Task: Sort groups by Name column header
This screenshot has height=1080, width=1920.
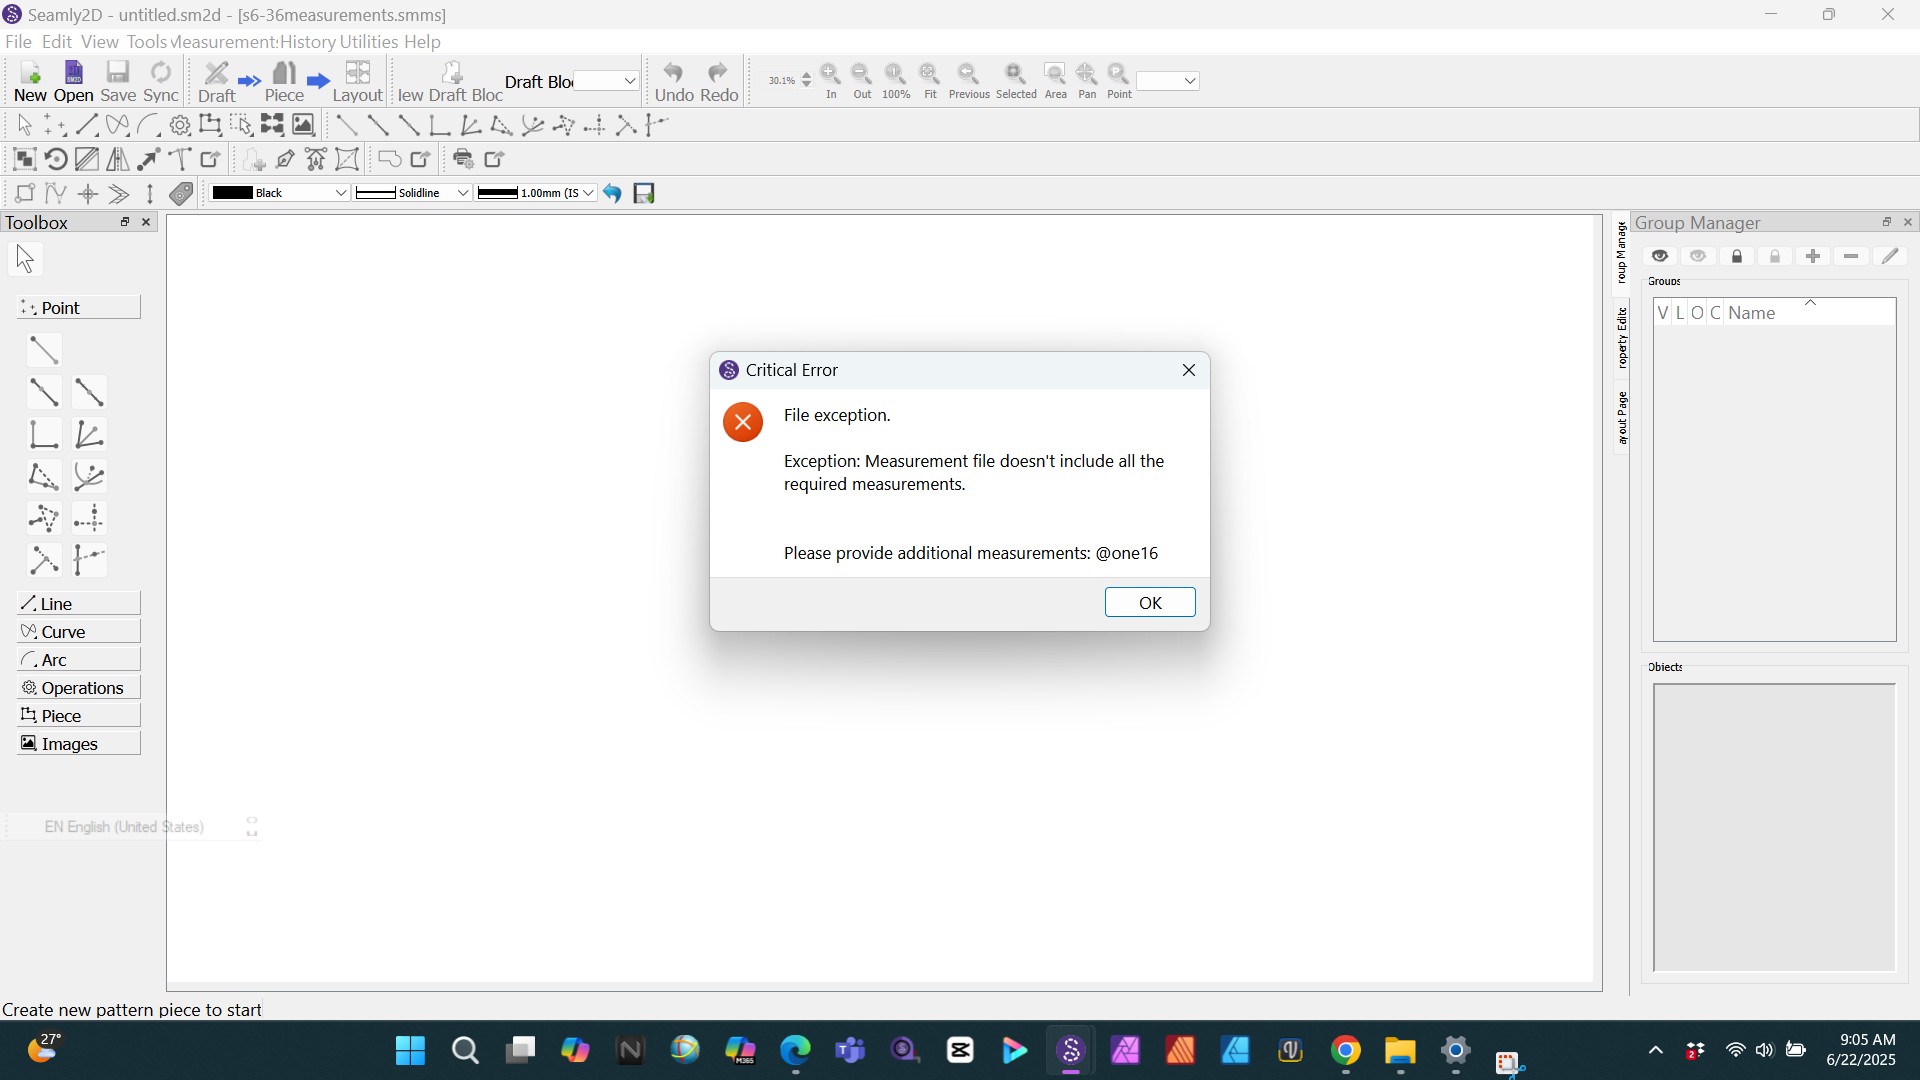Action: 1810,313
